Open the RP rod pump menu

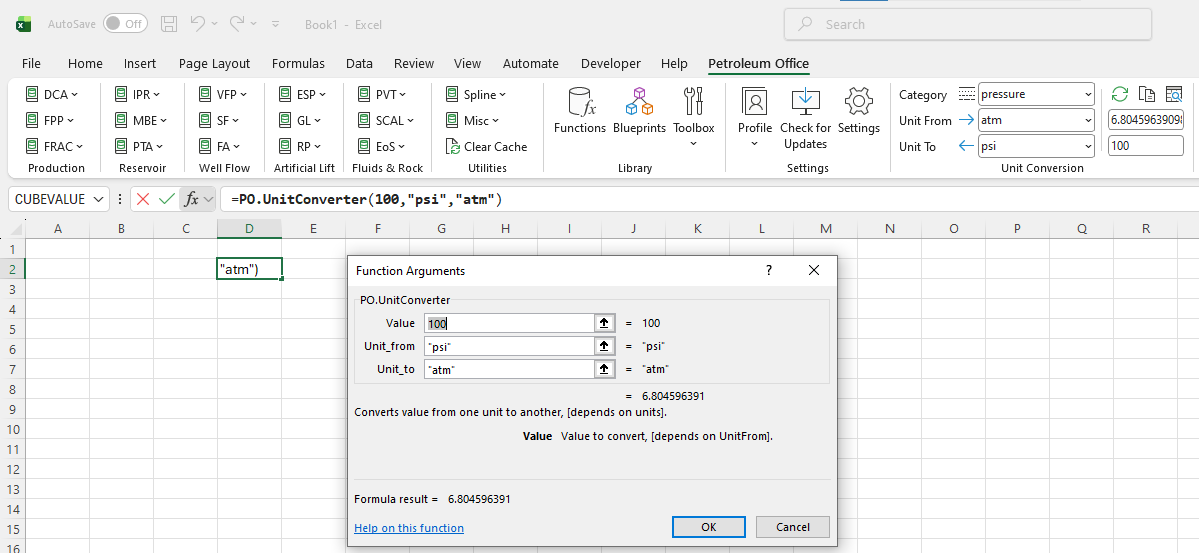(x=299, y=146)
